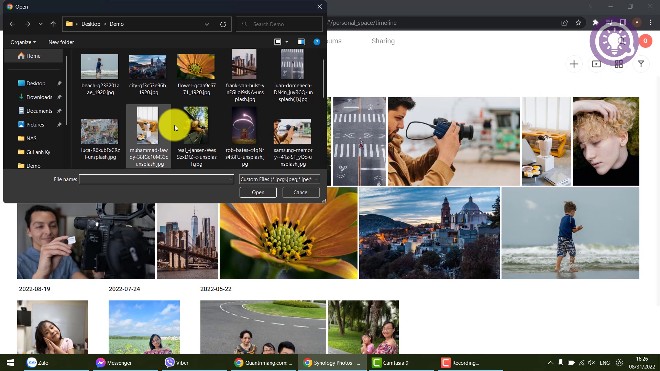Screen dimensions: 660x371
Task: Go up one folder level
Action: coord(53,24)
